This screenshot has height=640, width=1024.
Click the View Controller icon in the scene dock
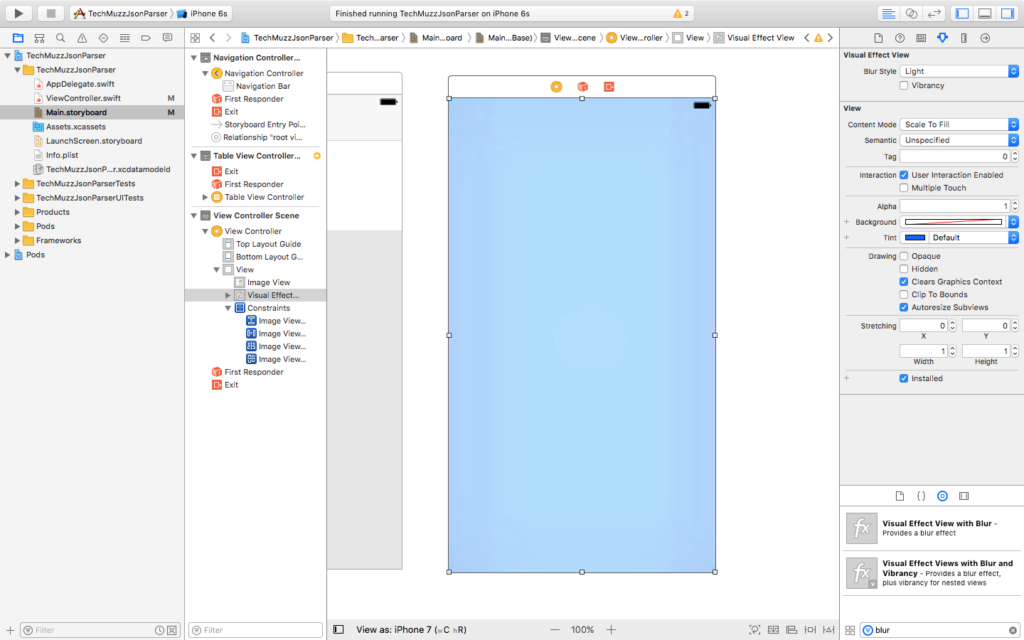(556, 87)
